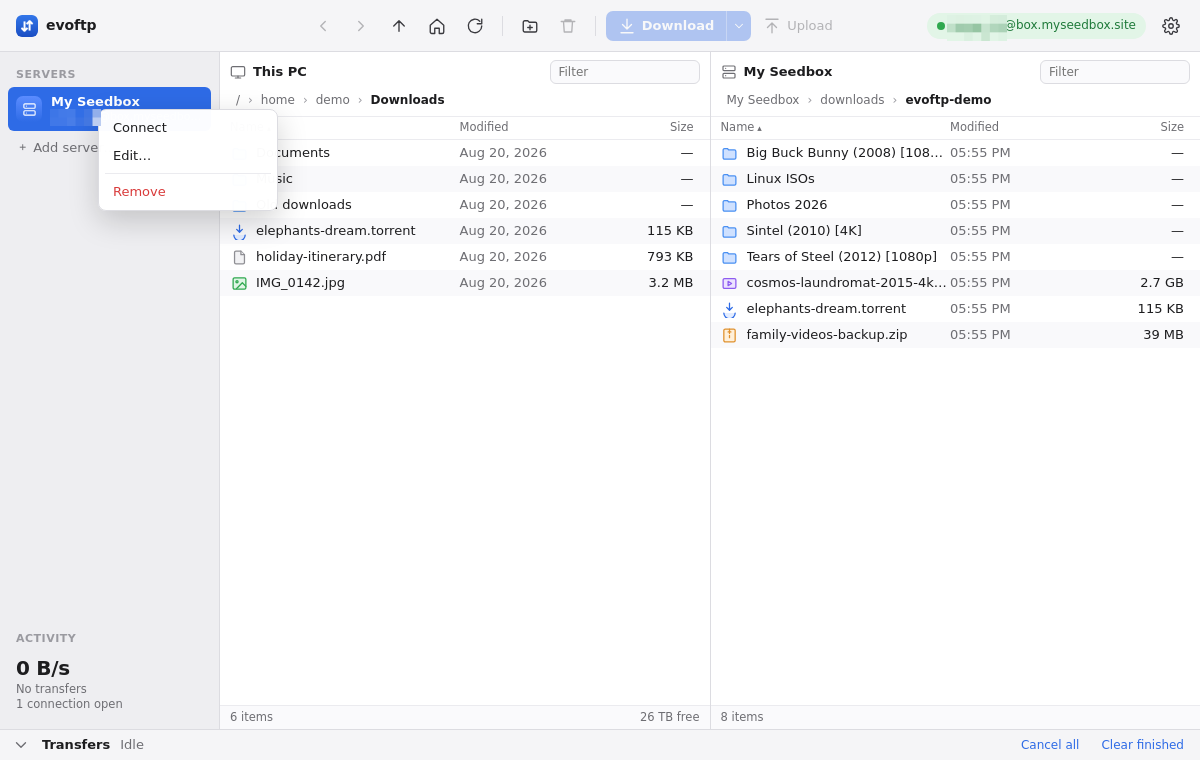Click the server icon beside the My Seedbox pane title
The image size is (1200, 760).
[729, 72]
